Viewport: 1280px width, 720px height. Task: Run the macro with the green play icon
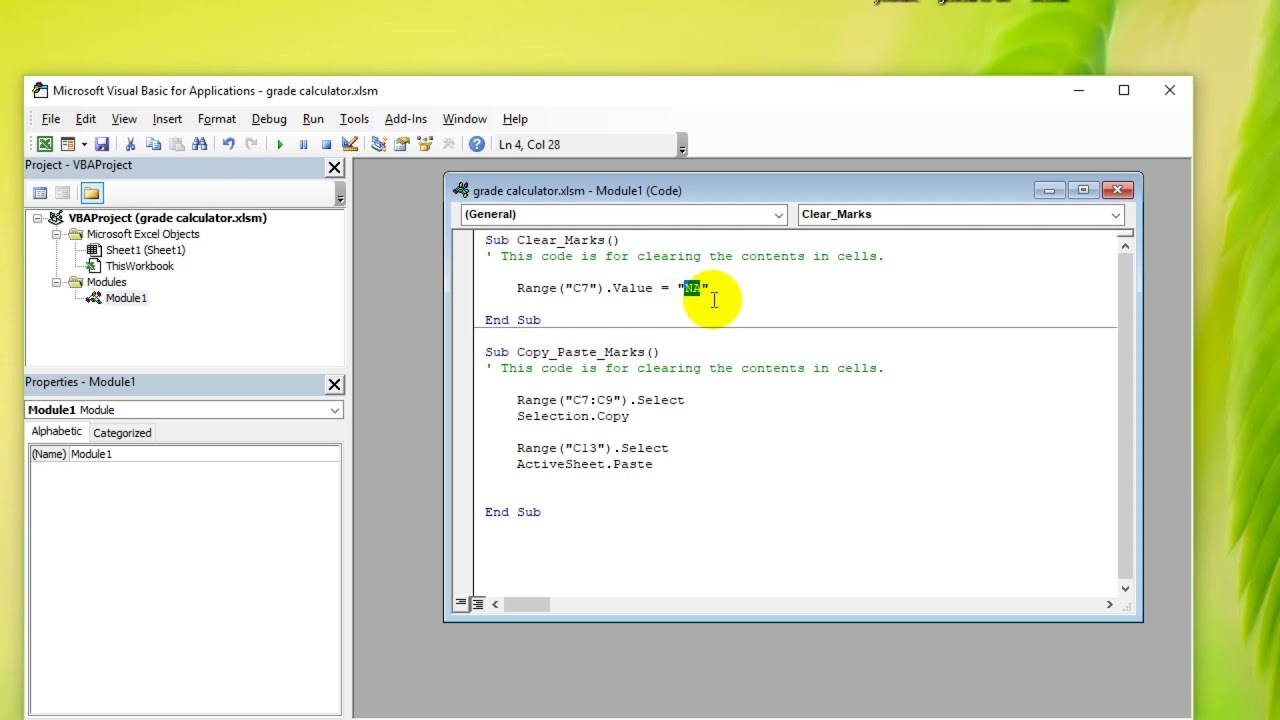tap(280, 144)
